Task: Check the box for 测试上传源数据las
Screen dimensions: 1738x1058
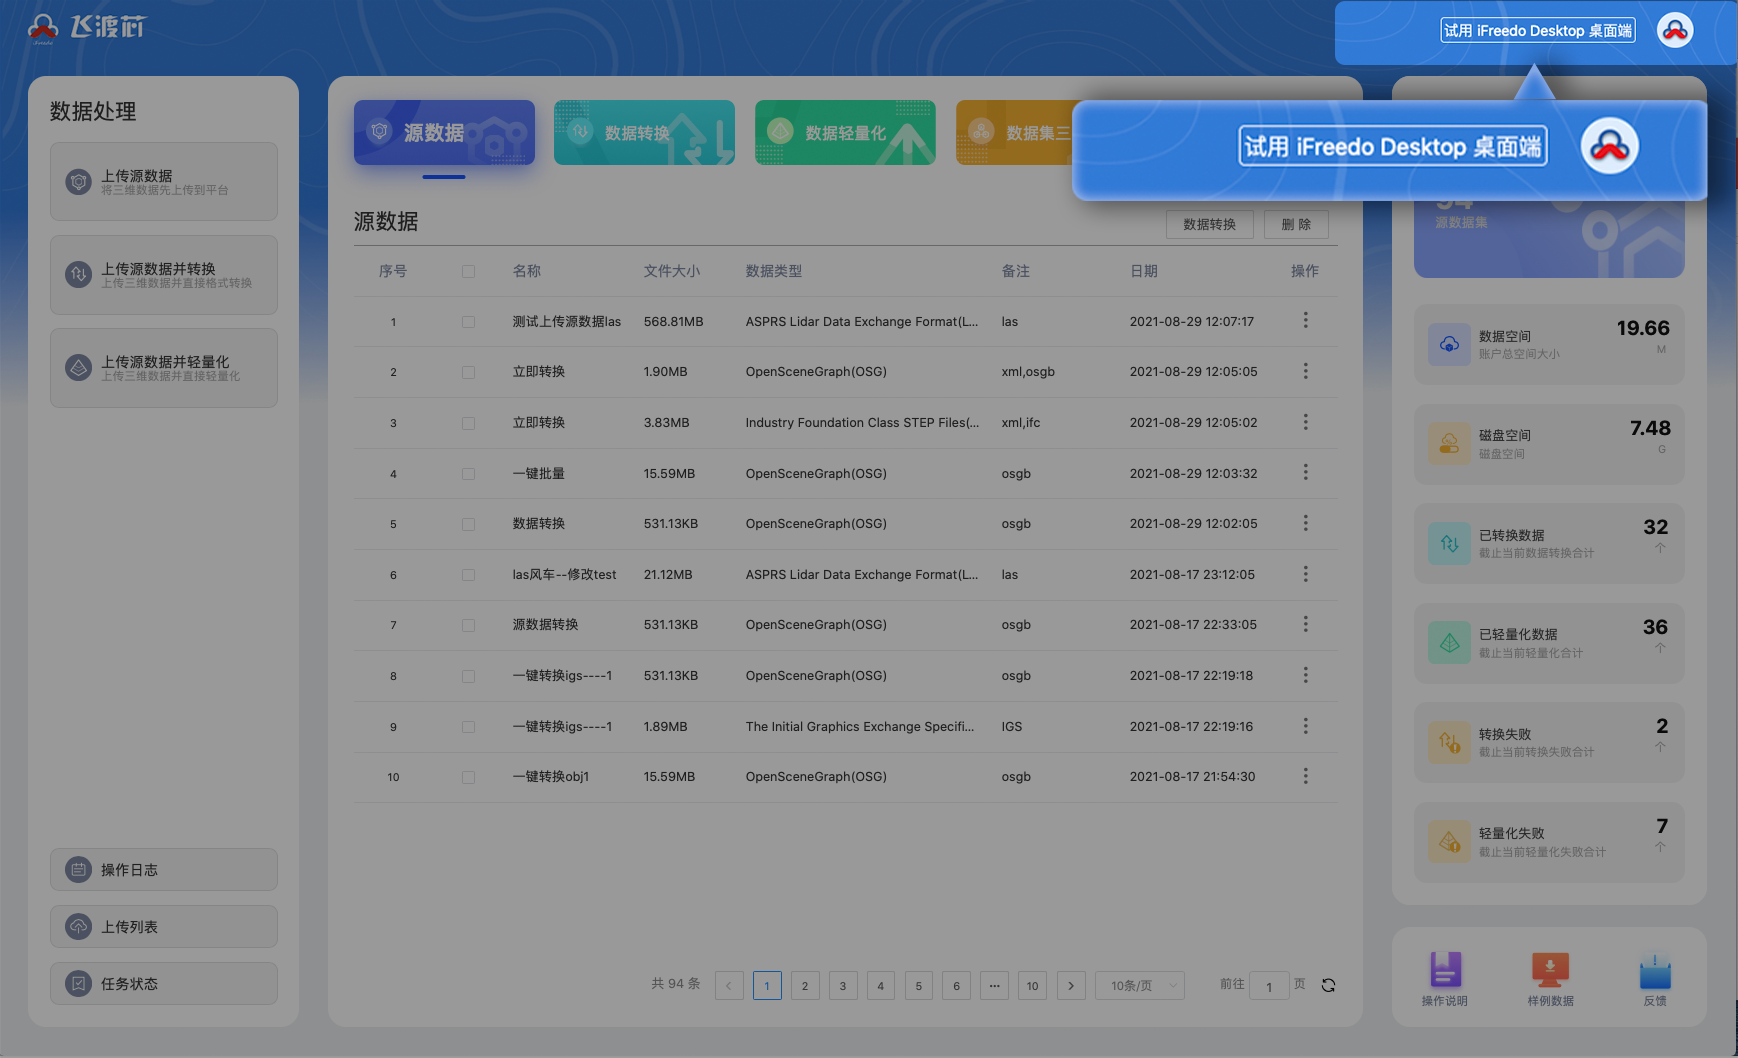Action: click(x=468, y=322)
